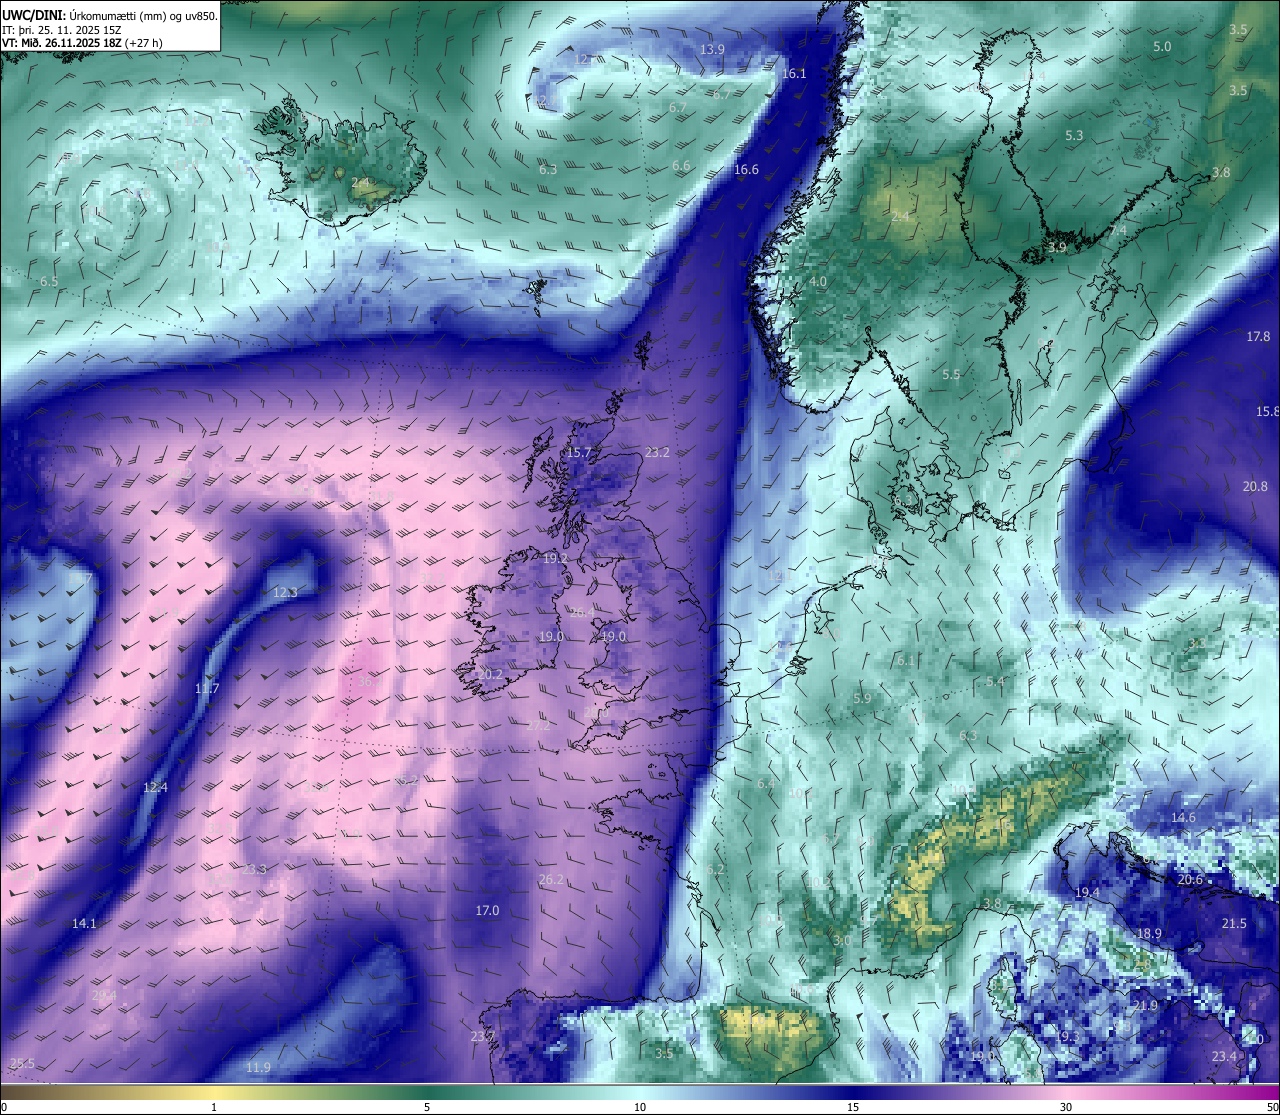Screen dimensions: 1280x1115
Task: Click the 15.8 value at right edge
Action: pos(1268,412)
